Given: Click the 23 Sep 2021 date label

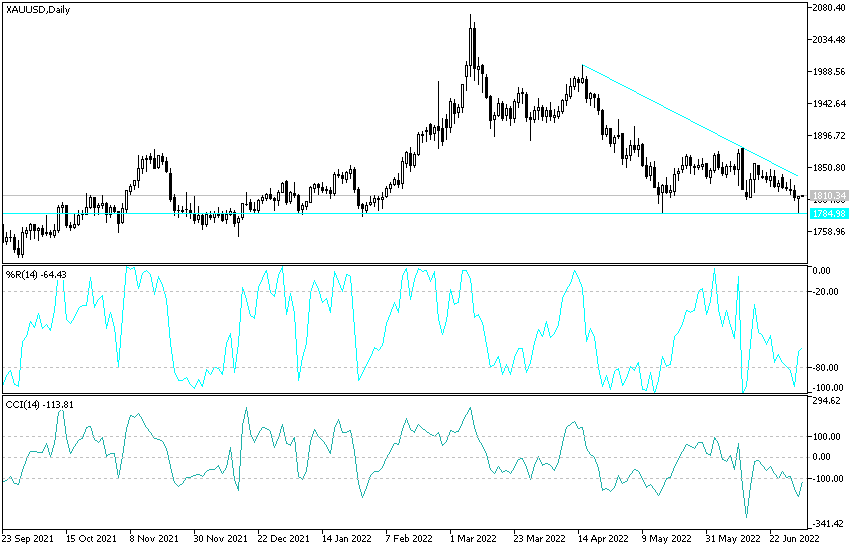Looking at the screenshot, I should 28,538.
